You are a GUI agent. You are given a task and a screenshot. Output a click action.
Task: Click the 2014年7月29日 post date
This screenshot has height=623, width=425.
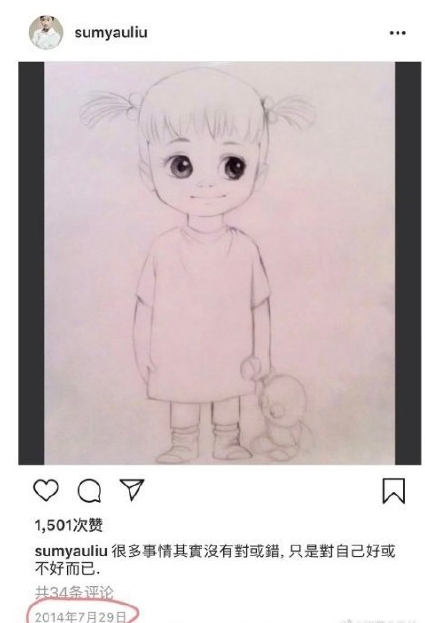81,616
